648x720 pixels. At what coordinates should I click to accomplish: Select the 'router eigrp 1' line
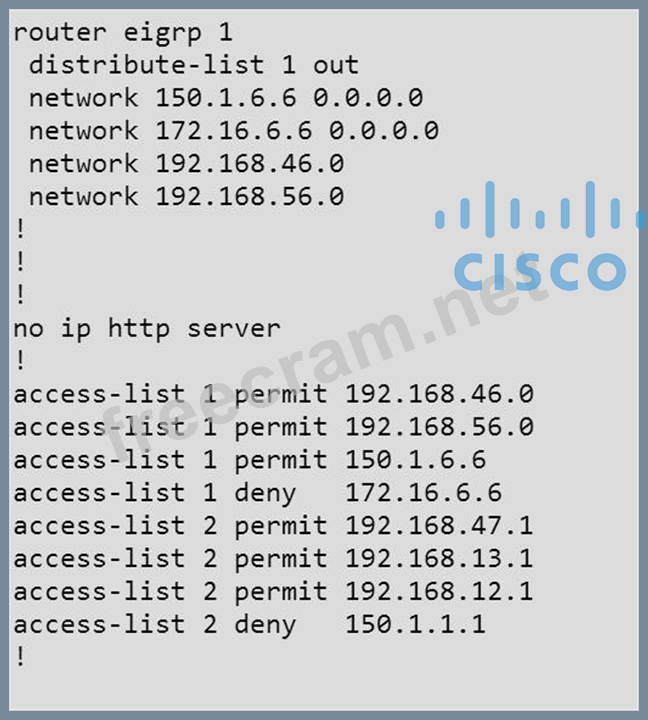pos(123,32)
